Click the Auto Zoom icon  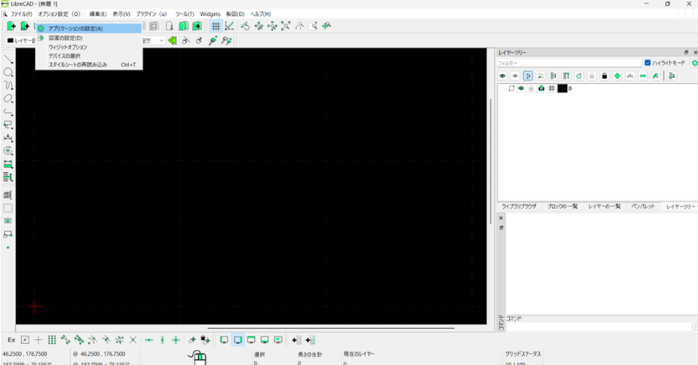coord(286,26)
